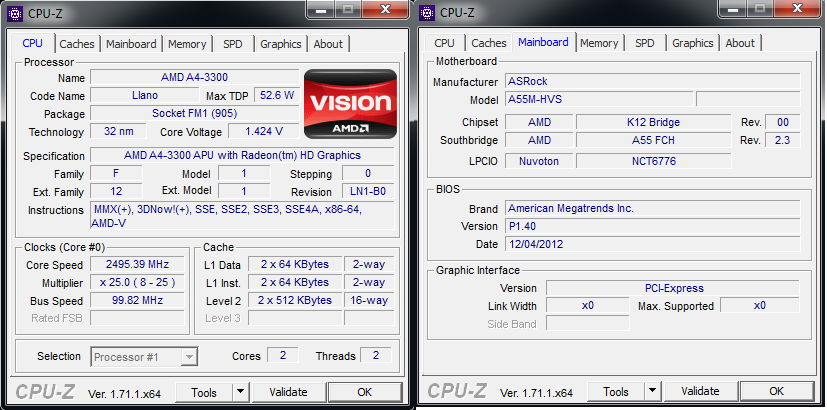Switch to Mainboard tab in left window
Screen dimensions: 827x410
click(x=131, y=44)
